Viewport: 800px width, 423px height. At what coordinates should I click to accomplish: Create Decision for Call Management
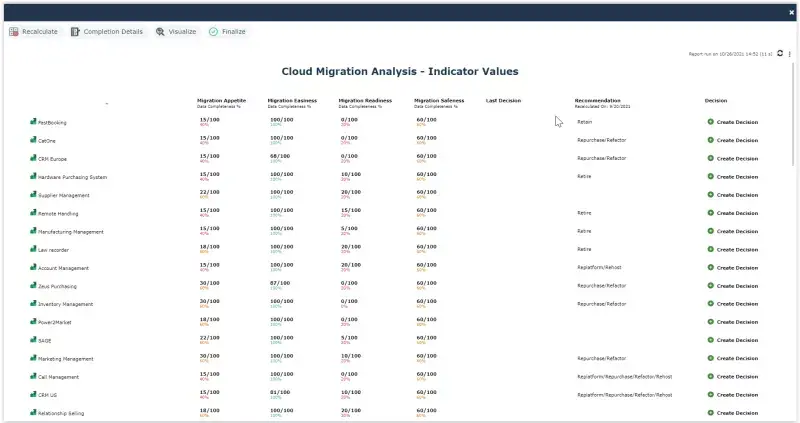[733, 377]
